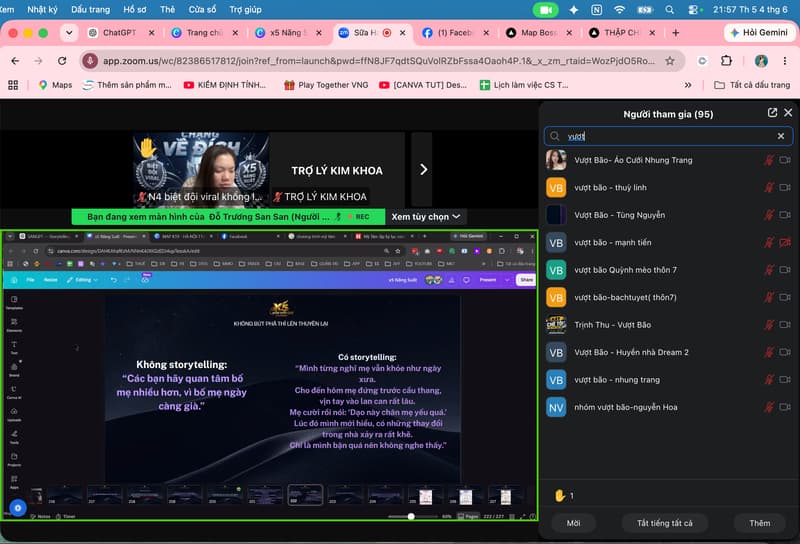Click the Mời invite button

[x=573, y=523]
